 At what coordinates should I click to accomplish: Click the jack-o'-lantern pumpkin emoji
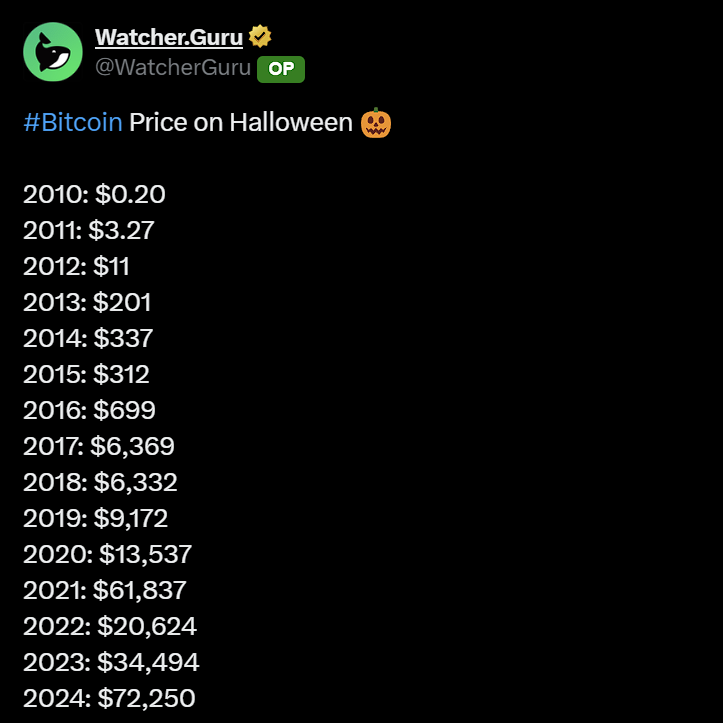coord(376,124)
